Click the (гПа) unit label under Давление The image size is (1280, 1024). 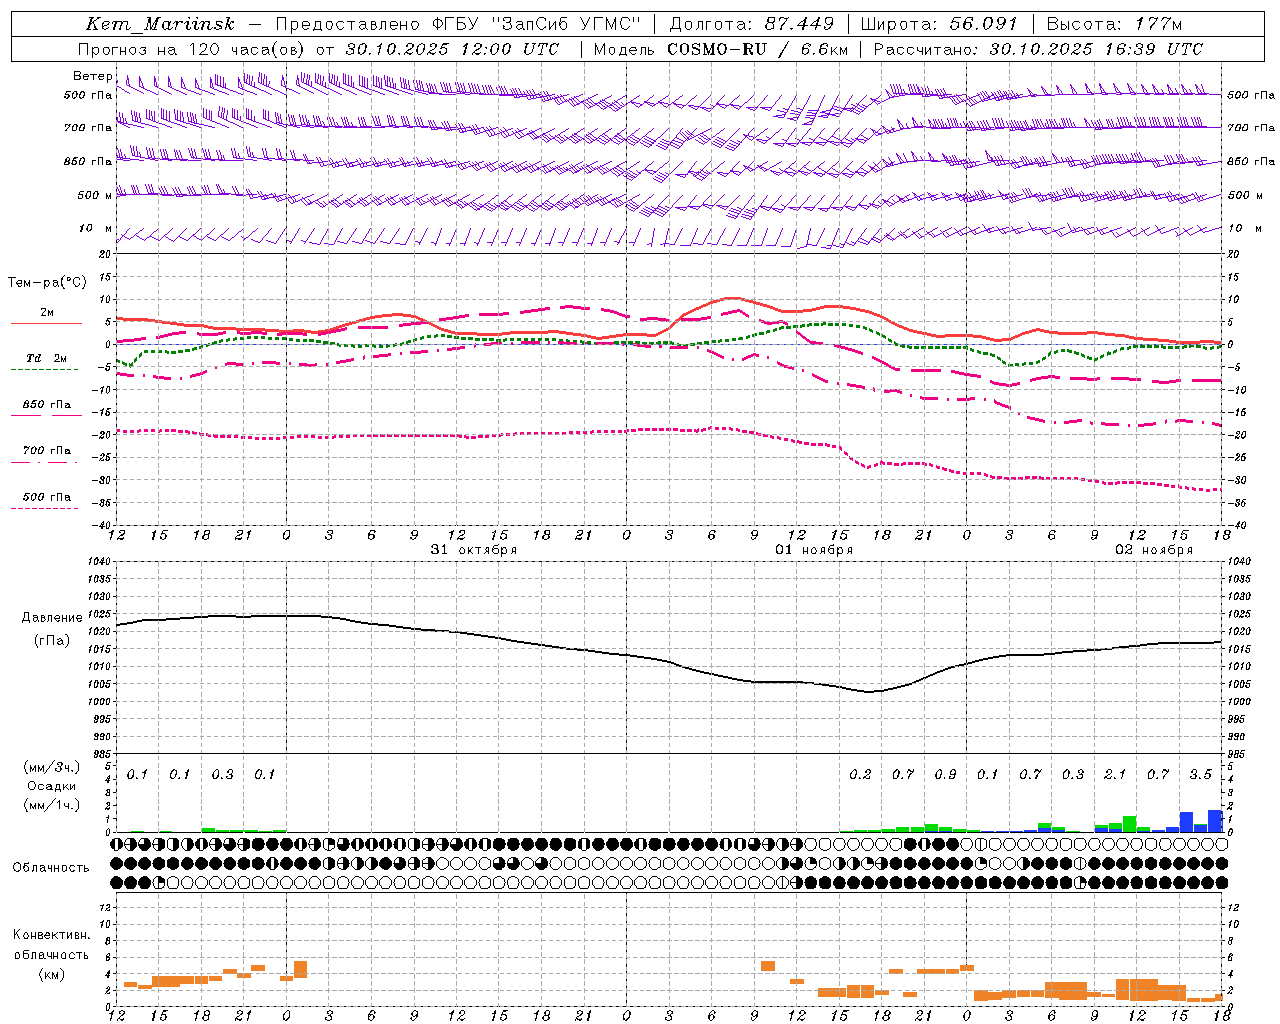pos(52,641)
